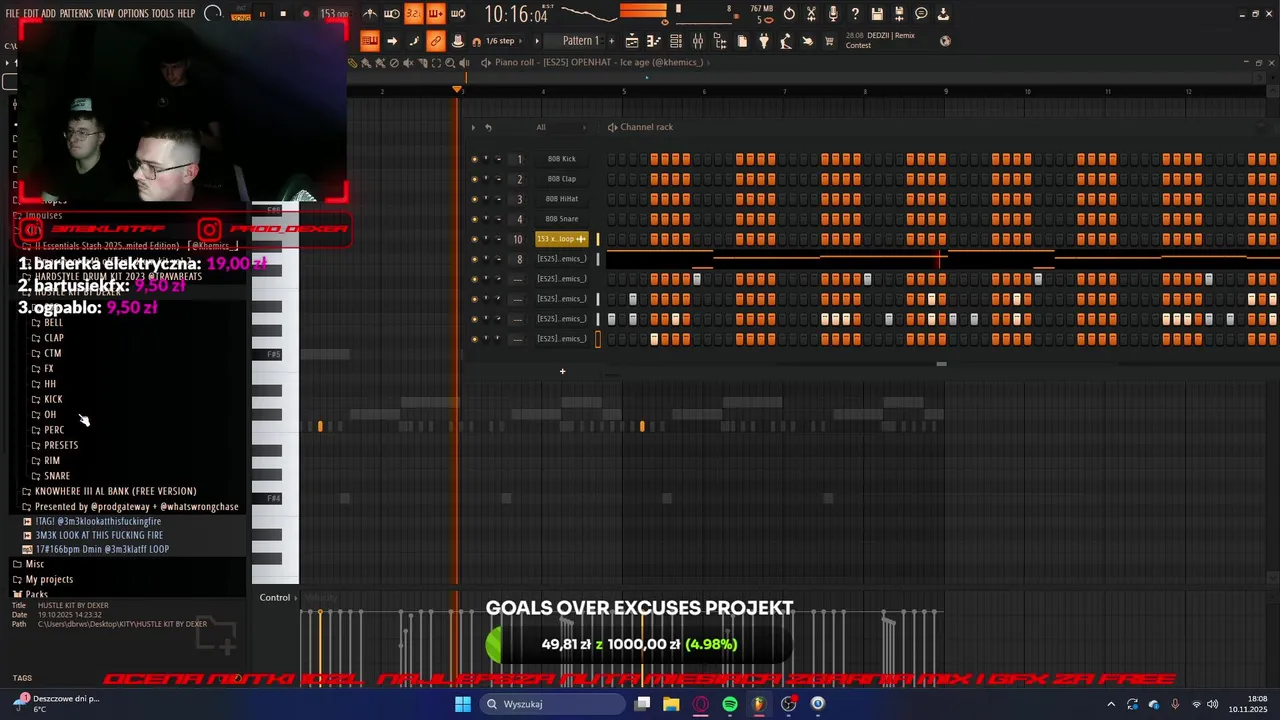
Task: Open the SNARE folder in the browser
Action: point(57,476)
